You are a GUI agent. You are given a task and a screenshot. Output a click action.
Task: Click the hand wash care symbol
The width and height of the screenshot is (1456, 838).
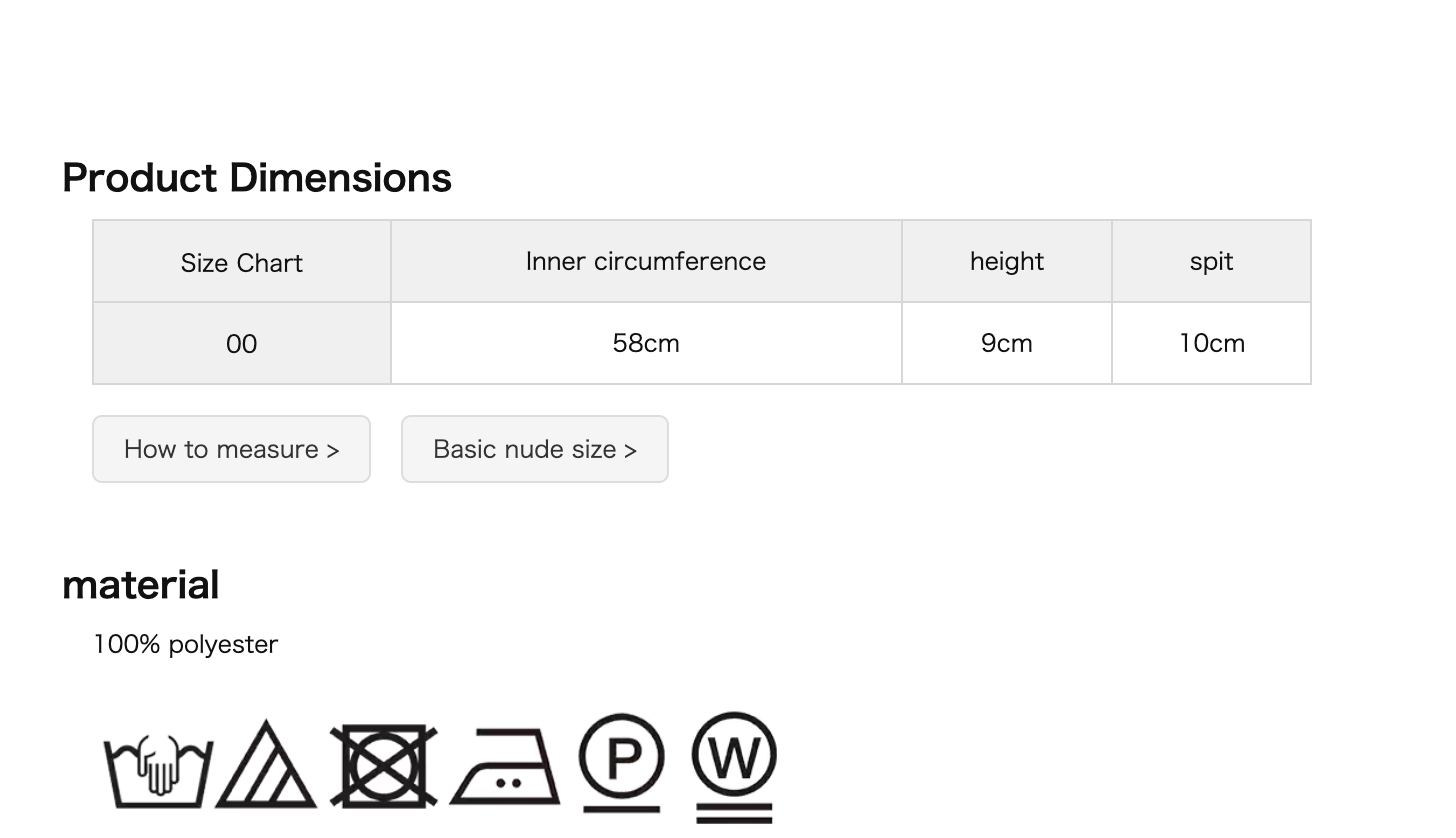(158, 770)
